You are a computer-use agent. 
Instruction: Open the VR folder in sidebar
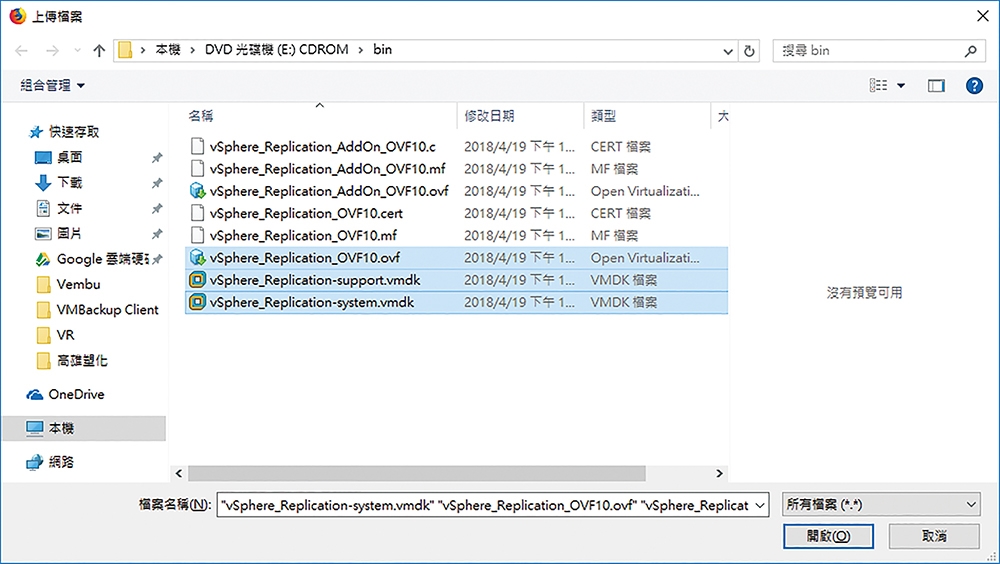click(x=66, y=335)
